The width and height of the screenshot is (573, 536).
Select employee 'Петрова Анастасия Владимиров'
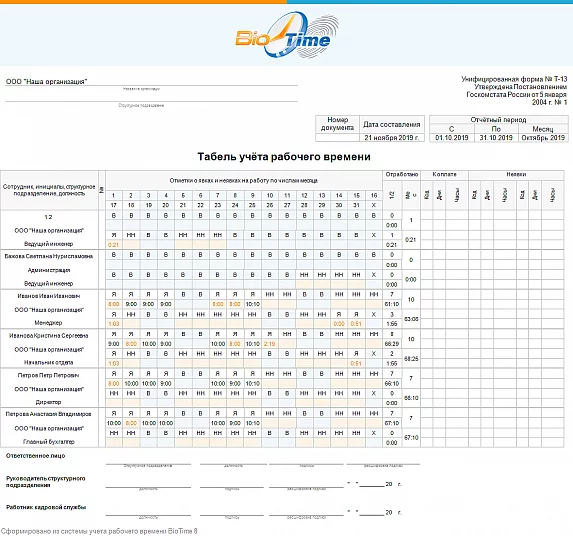49,414
